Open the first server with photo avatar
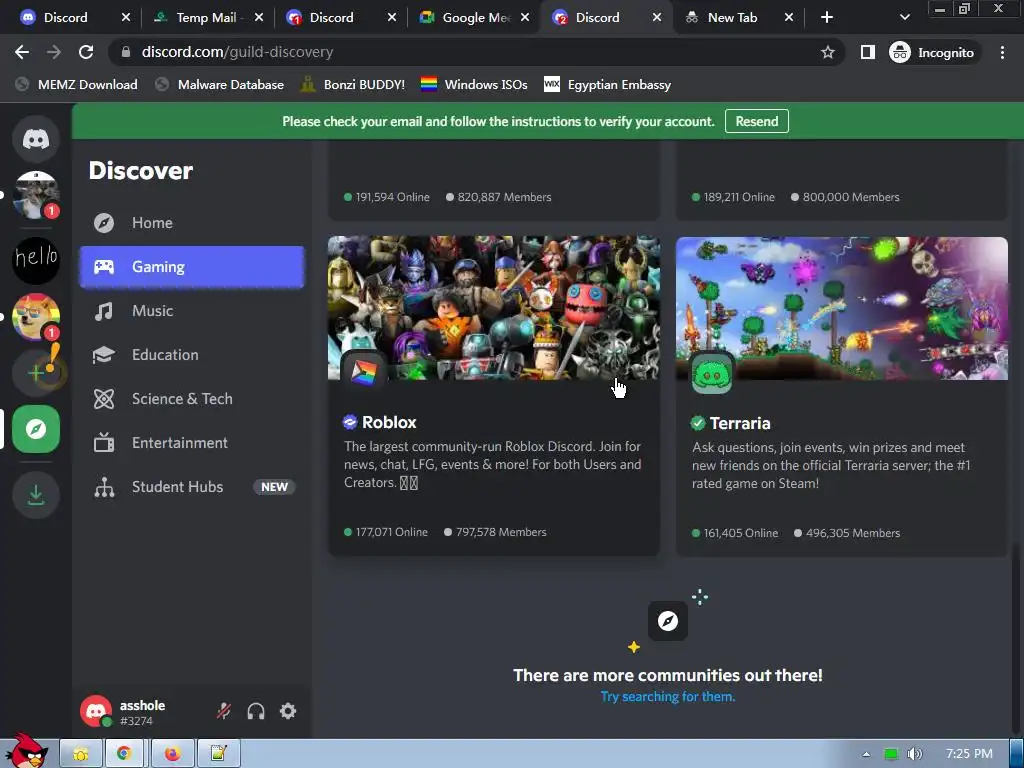 click(36, 195)
